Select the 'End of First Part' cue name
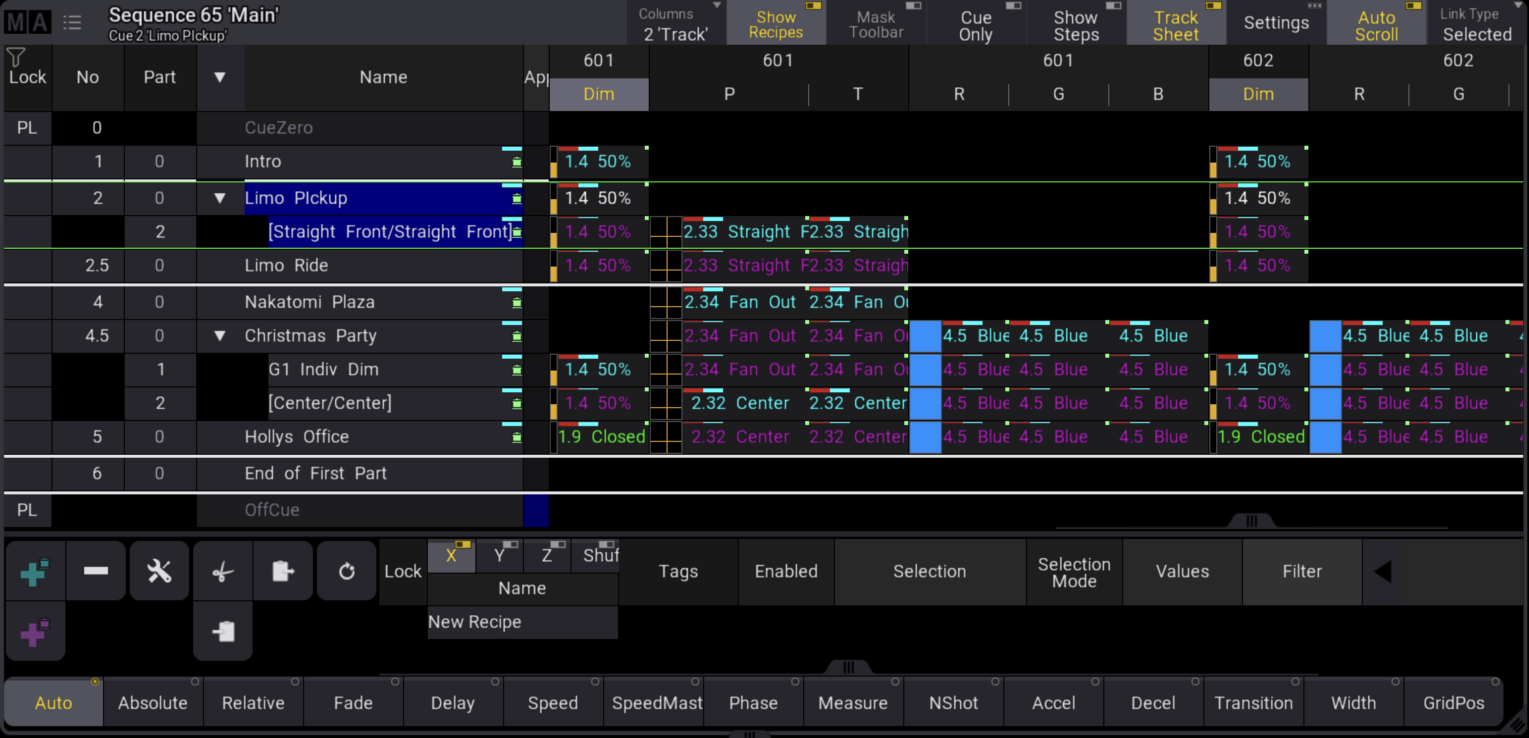The width and height of the screenshot is (1529, 738). tap(316, 473)
